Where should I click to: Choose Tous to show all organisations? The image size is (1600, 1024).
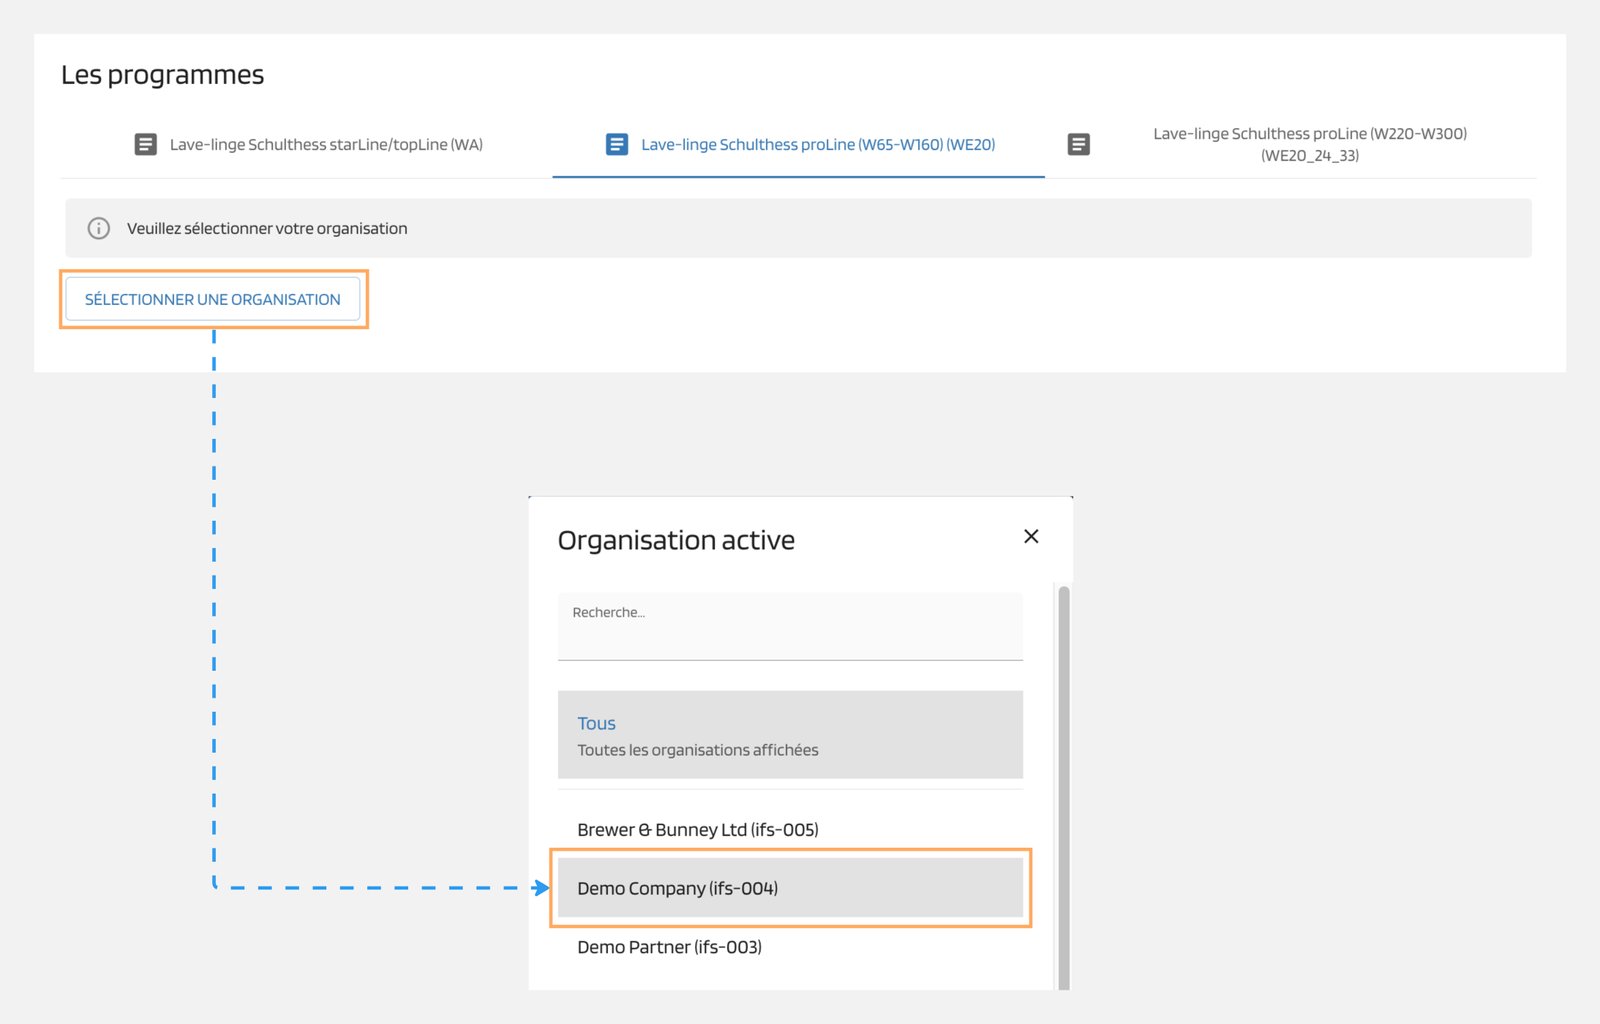(597, 723)
